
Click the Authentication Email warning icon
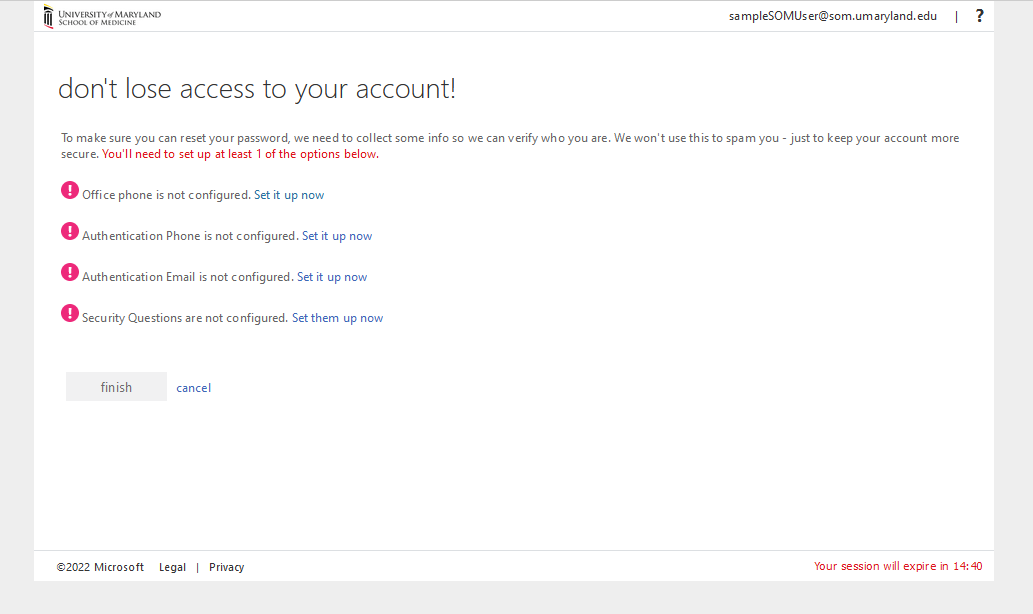coord(70,272)
